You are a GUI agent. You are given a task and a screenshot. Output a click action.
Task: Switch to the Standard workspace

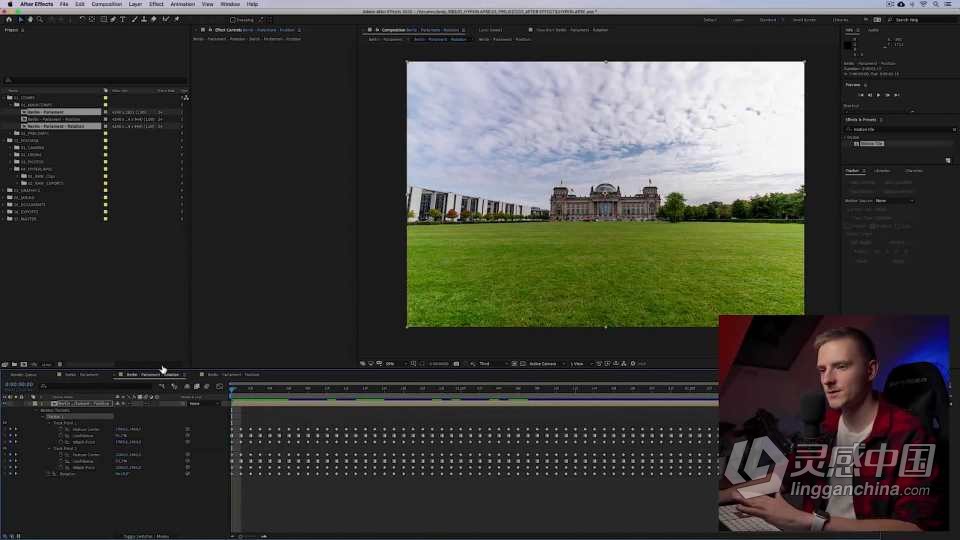point(768,20)
